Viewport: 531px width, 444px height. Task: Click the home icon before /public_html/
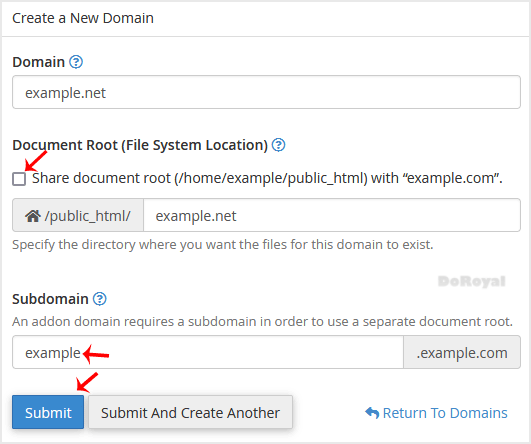coord(33,216)
